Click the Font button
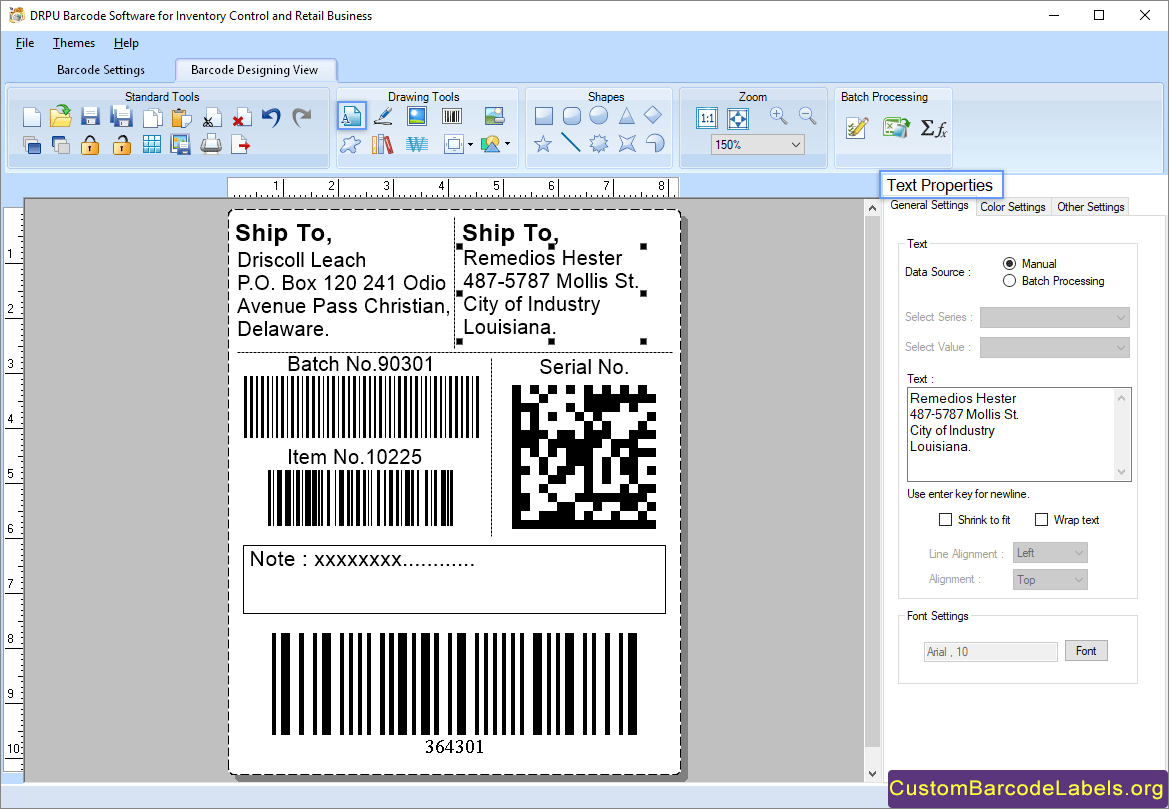 click(x=1086, y=651)
